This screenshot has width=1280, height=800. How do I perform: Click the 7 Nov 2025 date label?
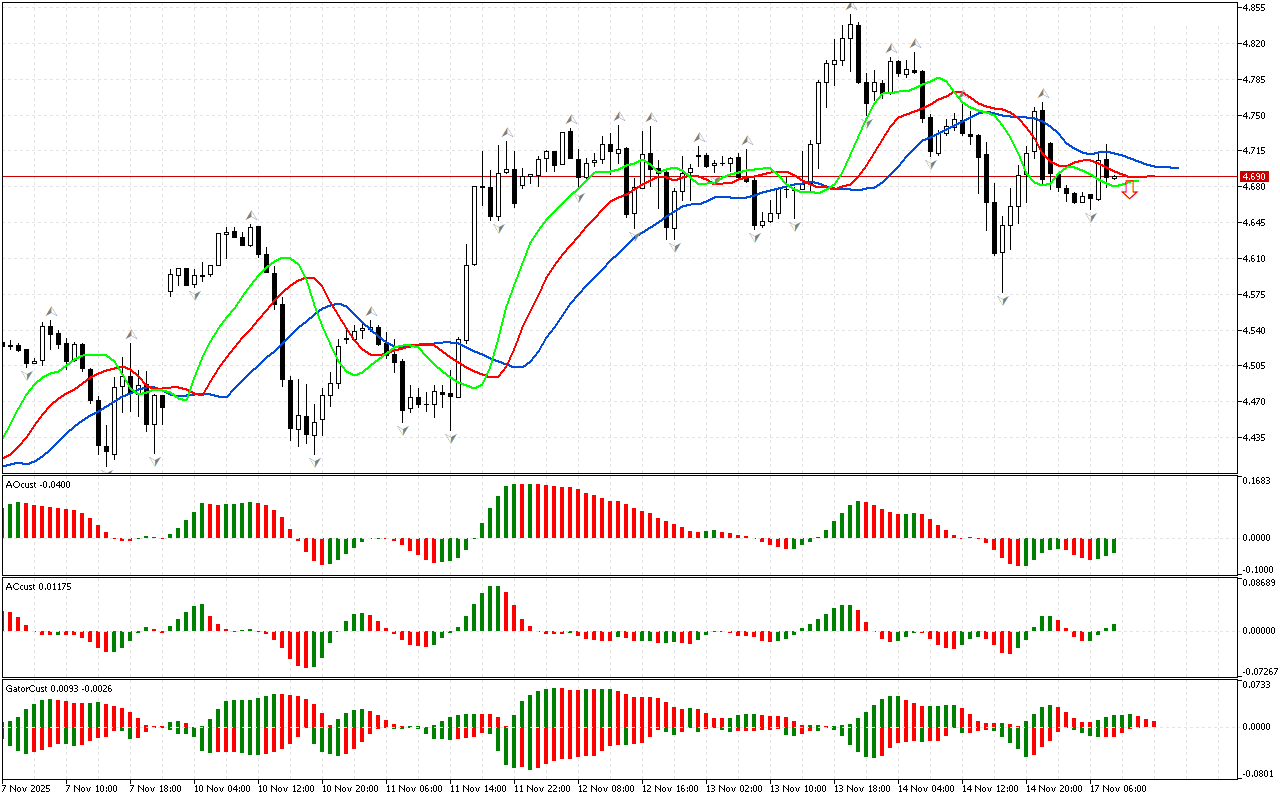25,788
